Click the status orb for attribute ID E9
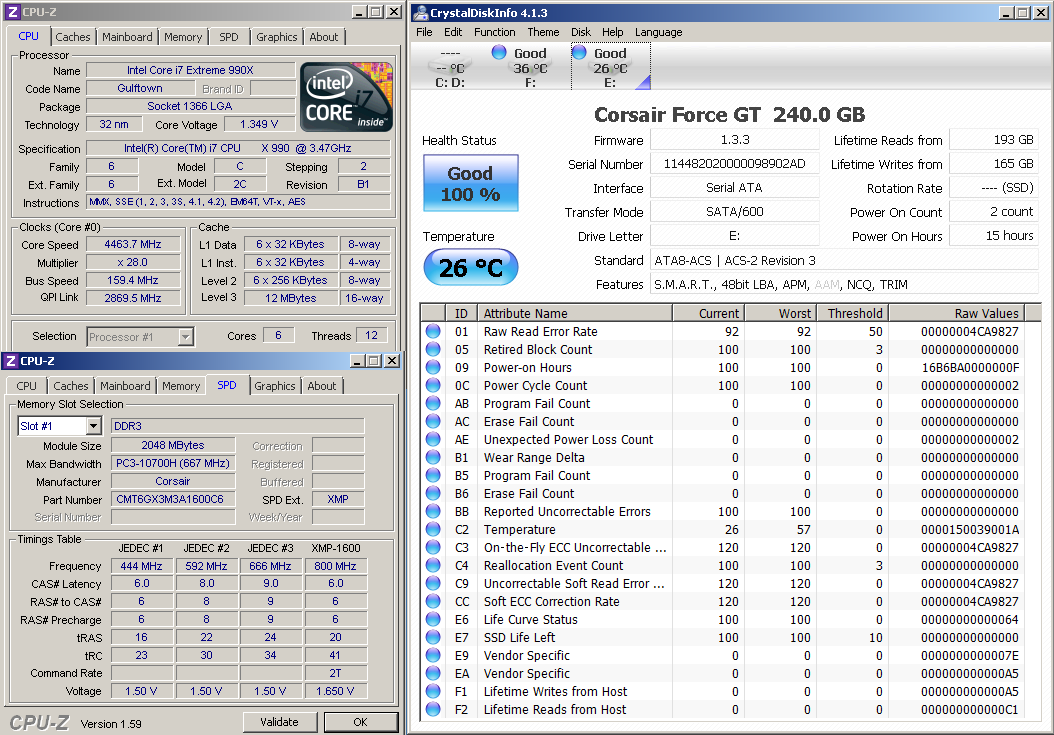Screen dimensions: 1054x735 (433, 656)
